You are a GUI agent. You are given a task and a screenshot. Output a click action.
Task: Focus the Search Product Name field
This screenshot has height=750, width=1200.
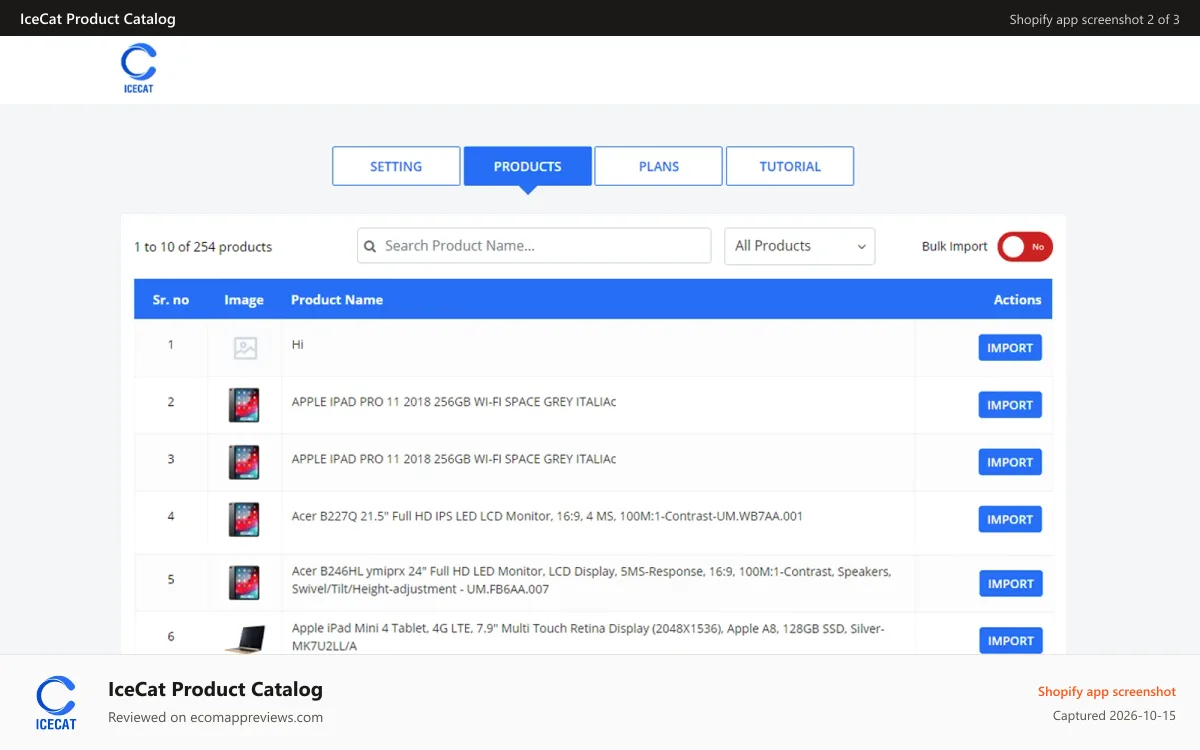pos(534,246)
